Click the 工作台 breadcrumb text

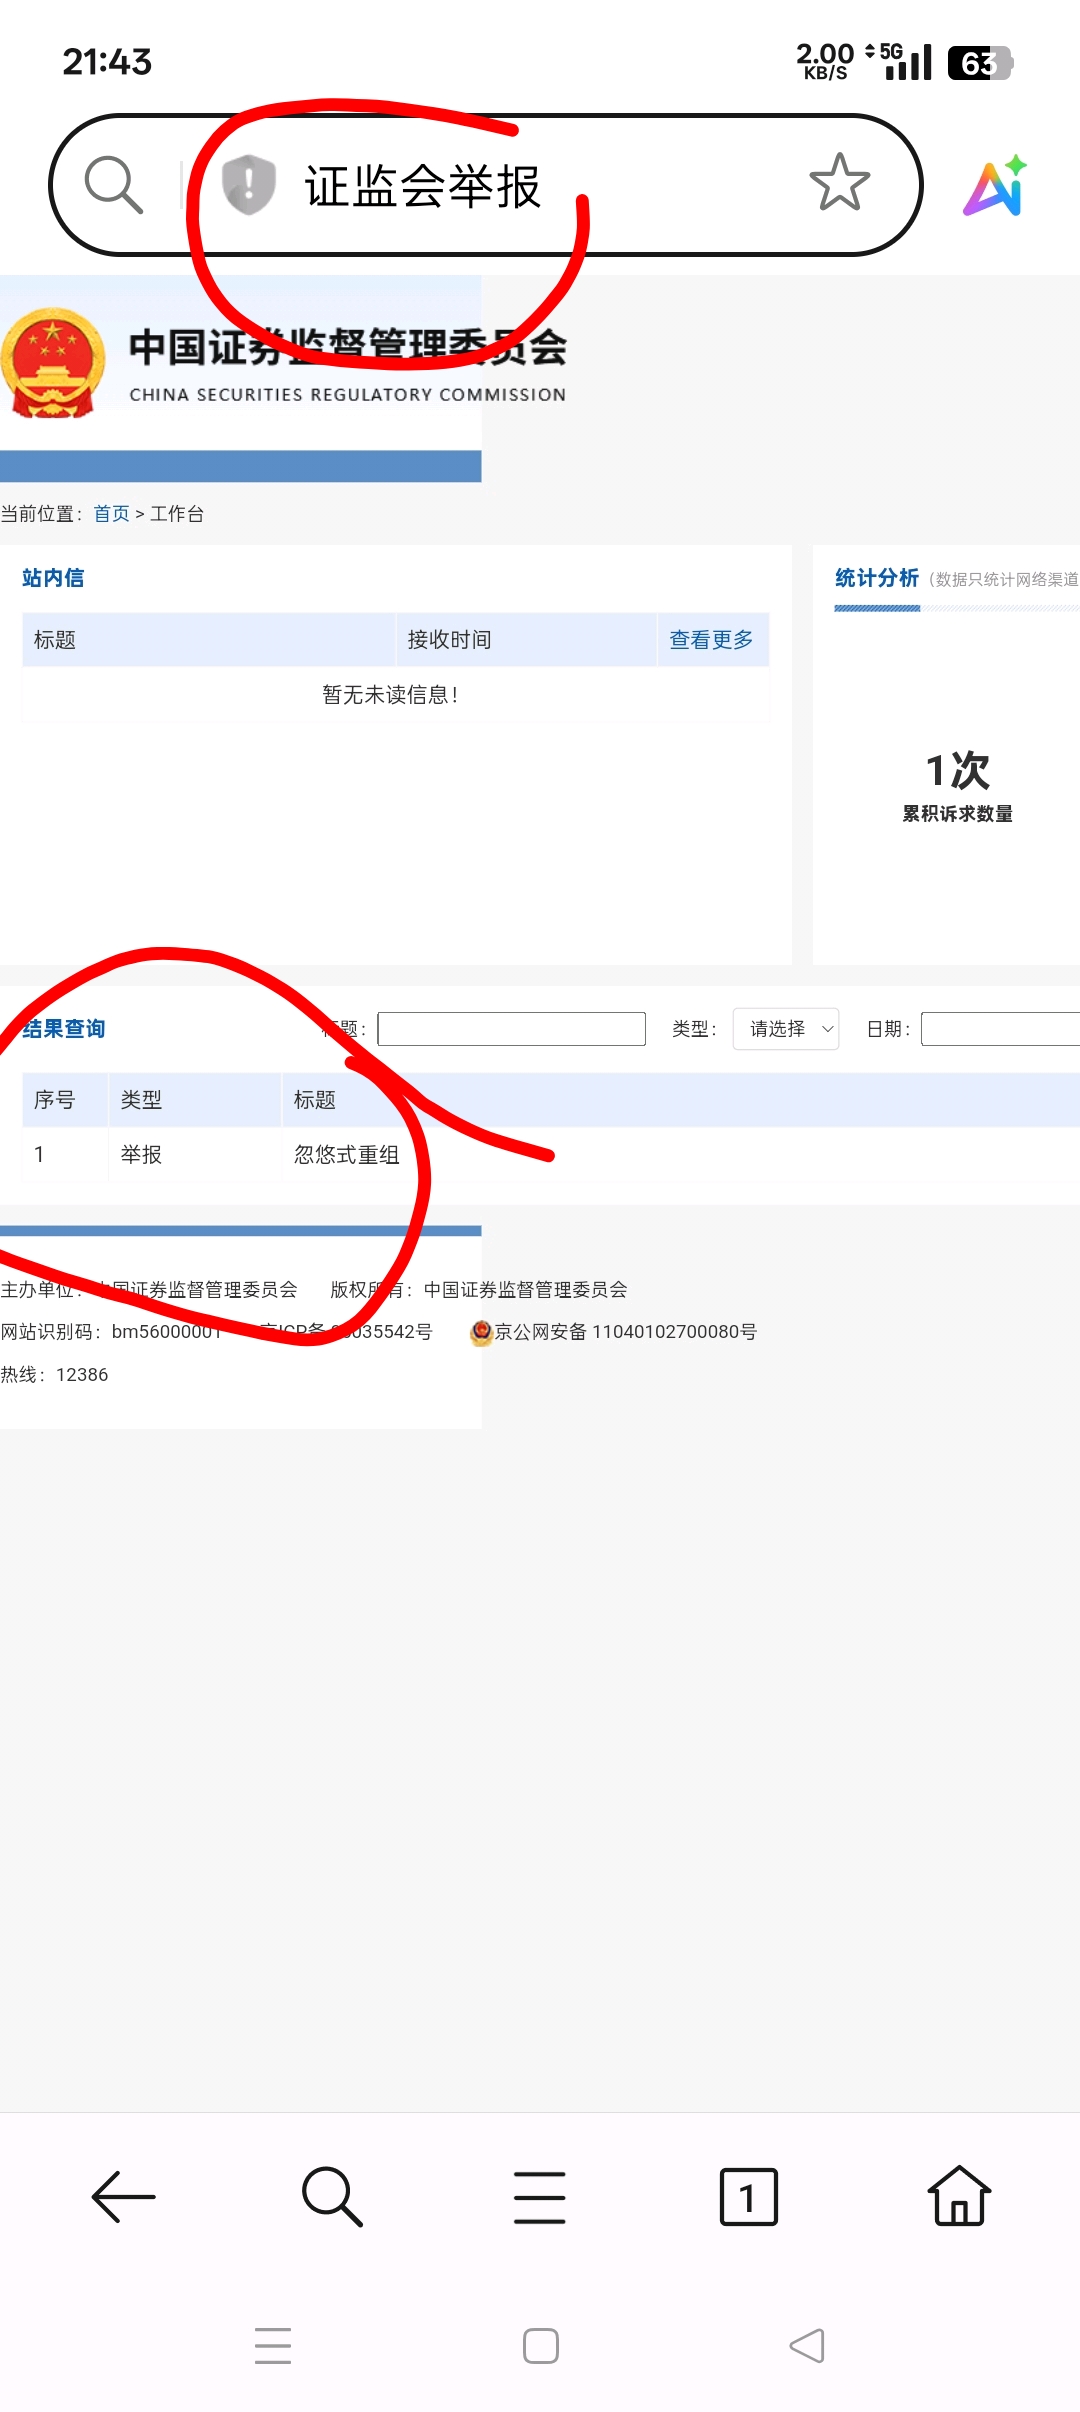177,514
